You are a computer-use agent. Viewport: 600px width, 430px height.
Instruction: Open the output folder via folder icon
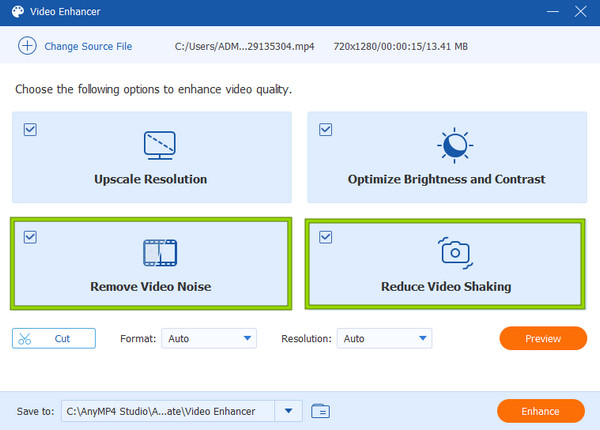[x=320, y=411]
